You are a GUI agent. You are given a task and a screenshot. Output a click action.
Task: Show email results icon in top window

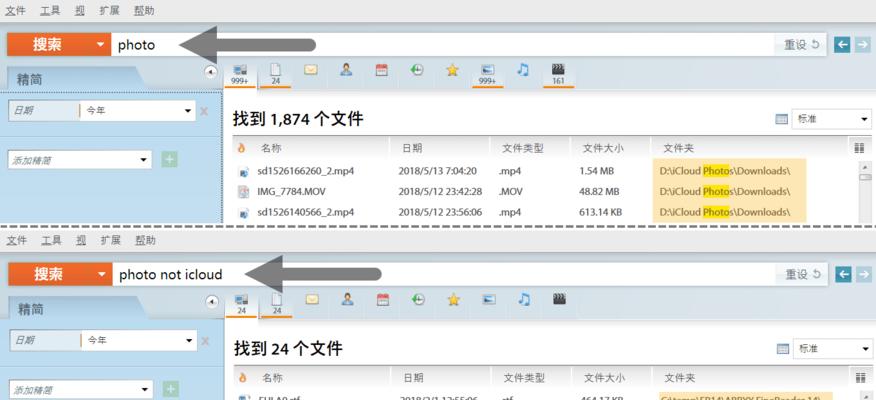tap(311, 70)
